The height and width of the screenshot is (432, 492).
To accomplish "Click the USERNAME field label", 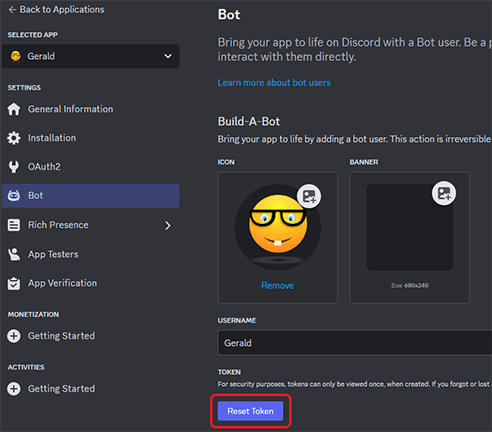I will pyautogui.click(x=237, y=320).
